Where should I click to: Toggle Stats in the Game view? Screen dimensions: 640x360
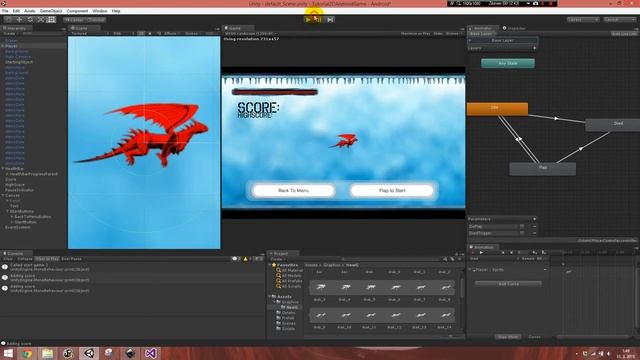[438, 33]
